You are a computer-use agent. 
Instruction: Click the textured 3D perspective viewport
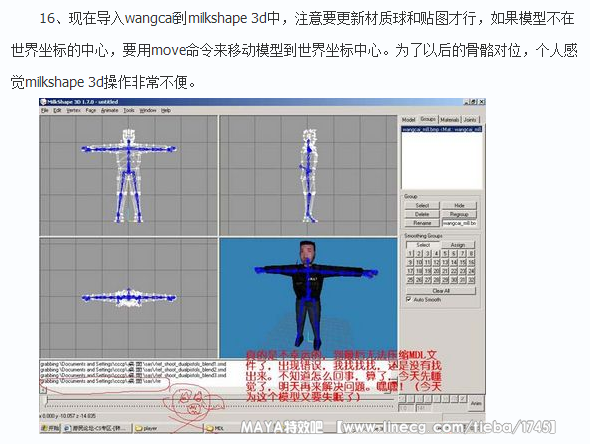(x=308, y=298)
